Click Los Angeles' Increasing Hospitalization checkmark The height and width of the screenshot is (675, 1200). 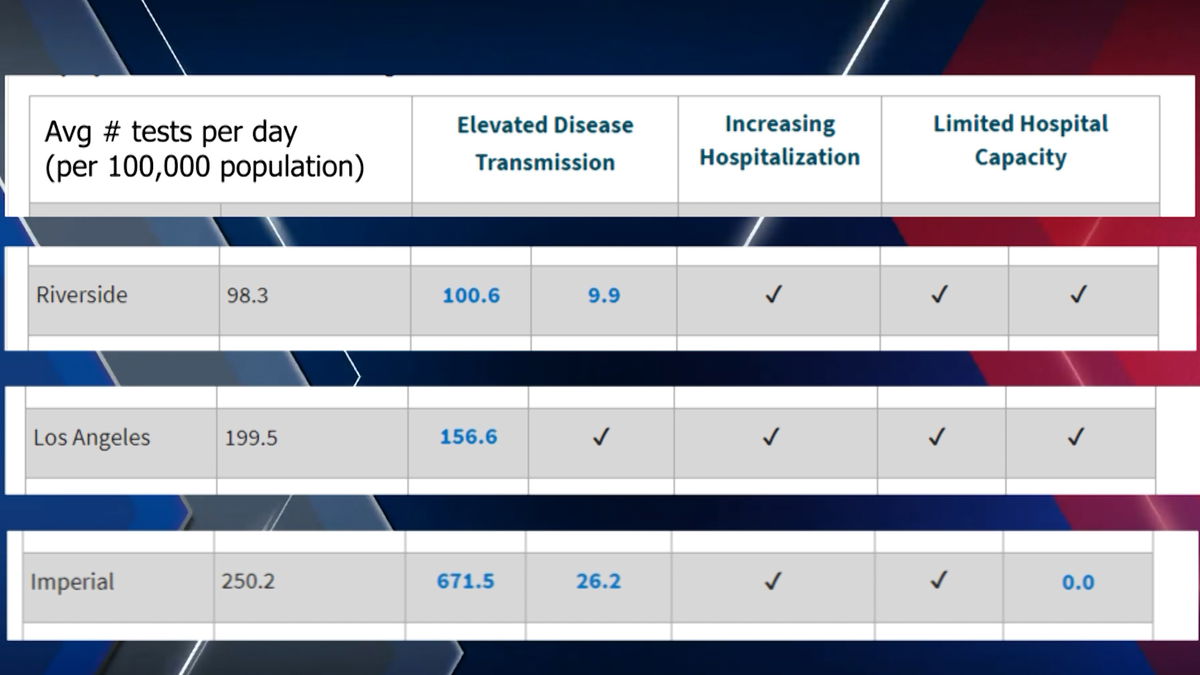point(771,437)
